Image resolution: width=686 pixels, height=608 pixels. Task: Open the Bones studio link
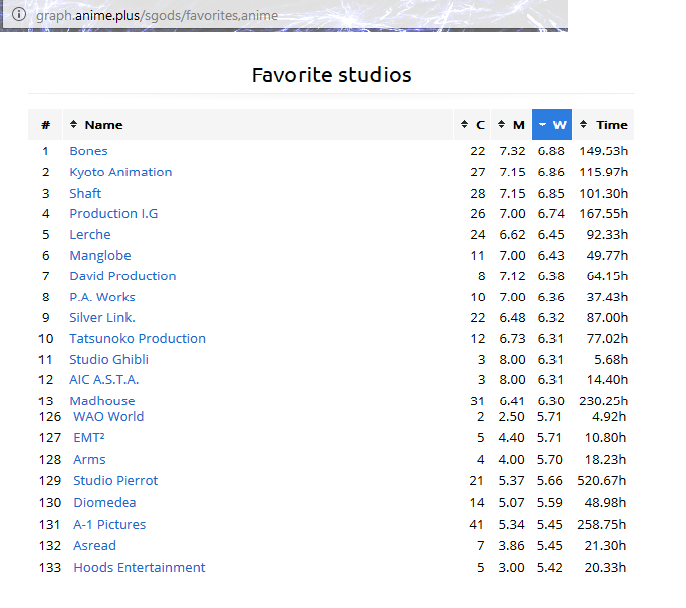[88, 151]
